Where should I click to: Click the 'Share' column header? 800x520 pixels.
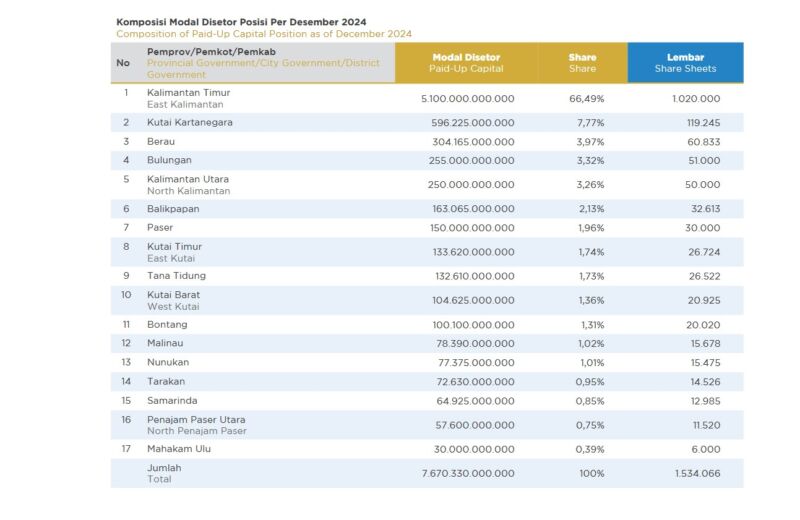pos(582,62)
